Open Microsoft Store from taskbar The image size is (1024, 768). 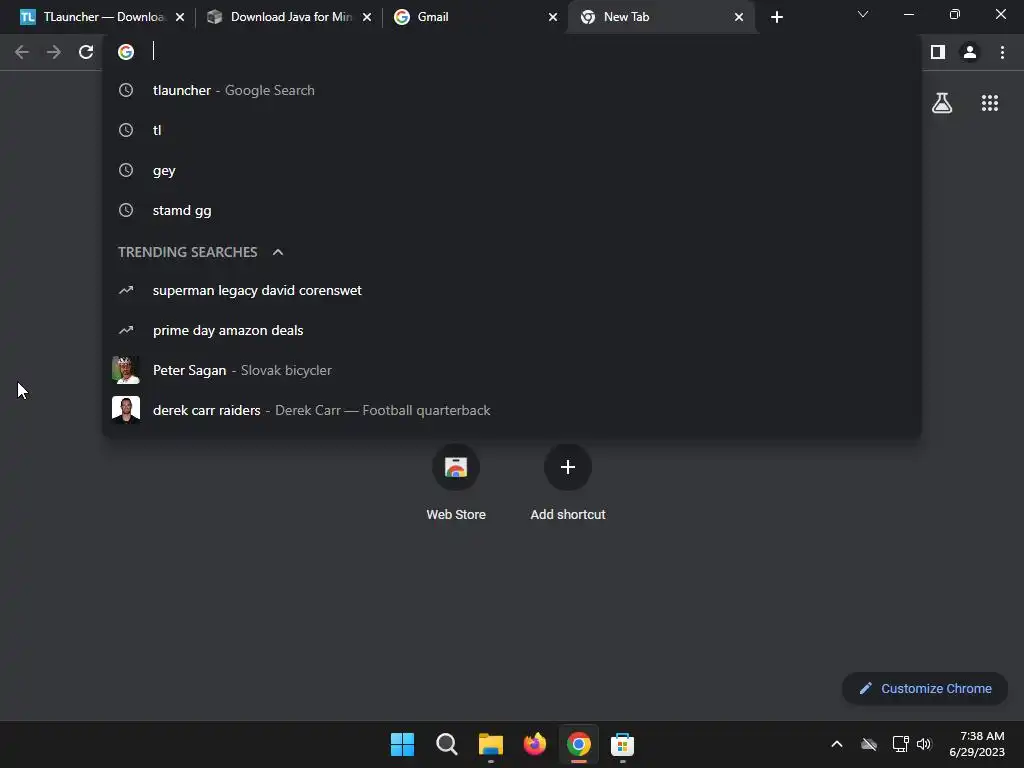coord(622,744)
